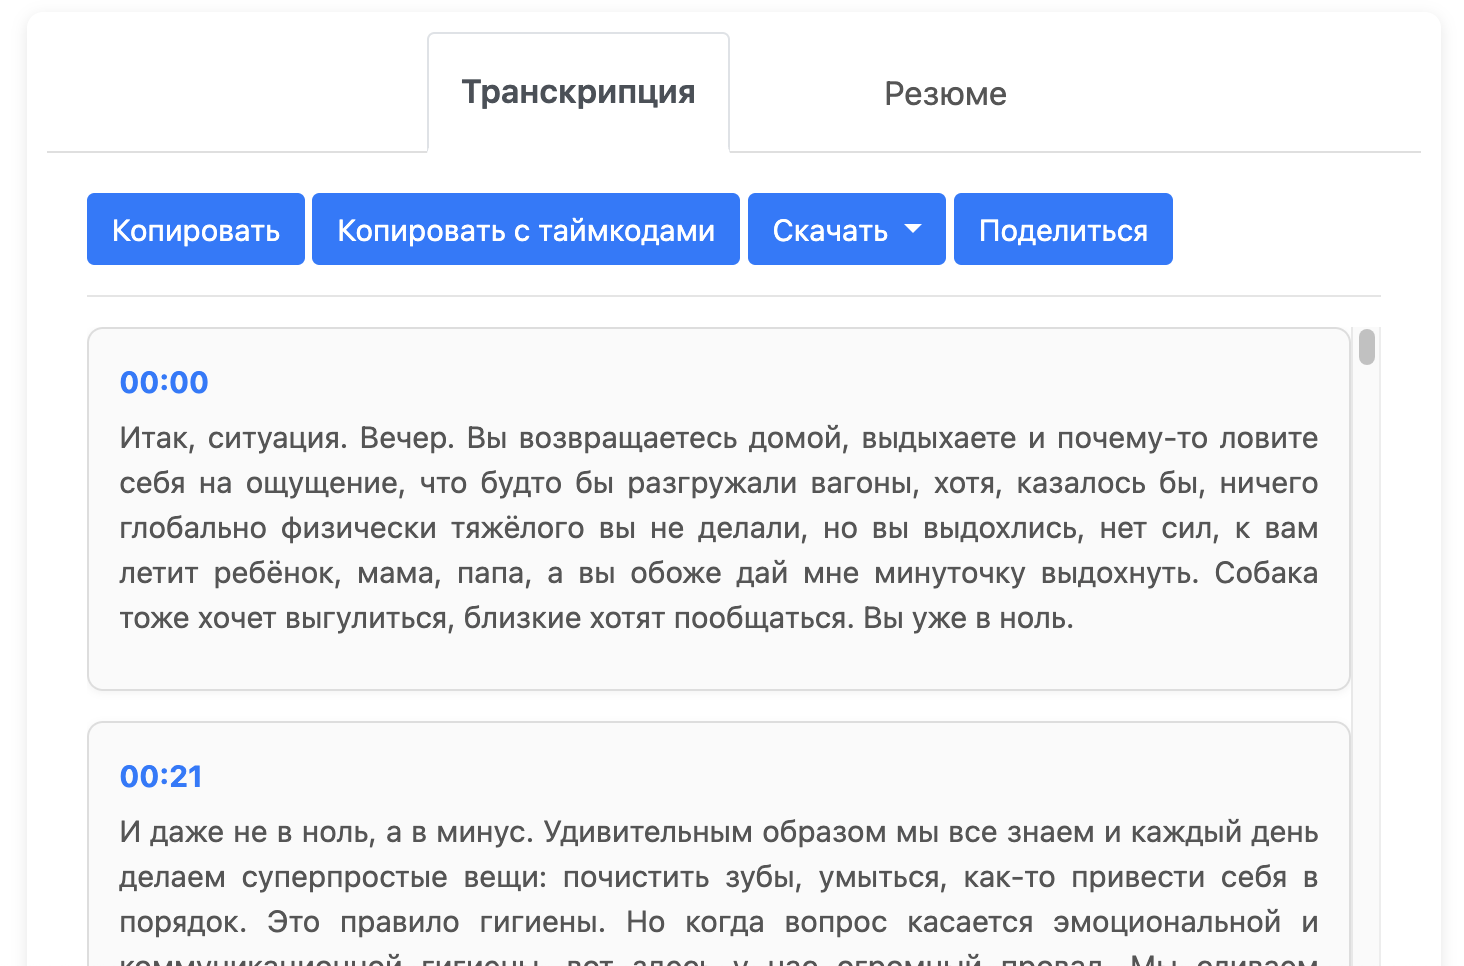Open the Скачать dropdown menu
The width and height of the screenshot is (1464, 966).
pyautogui.click(x=847, y=229)
